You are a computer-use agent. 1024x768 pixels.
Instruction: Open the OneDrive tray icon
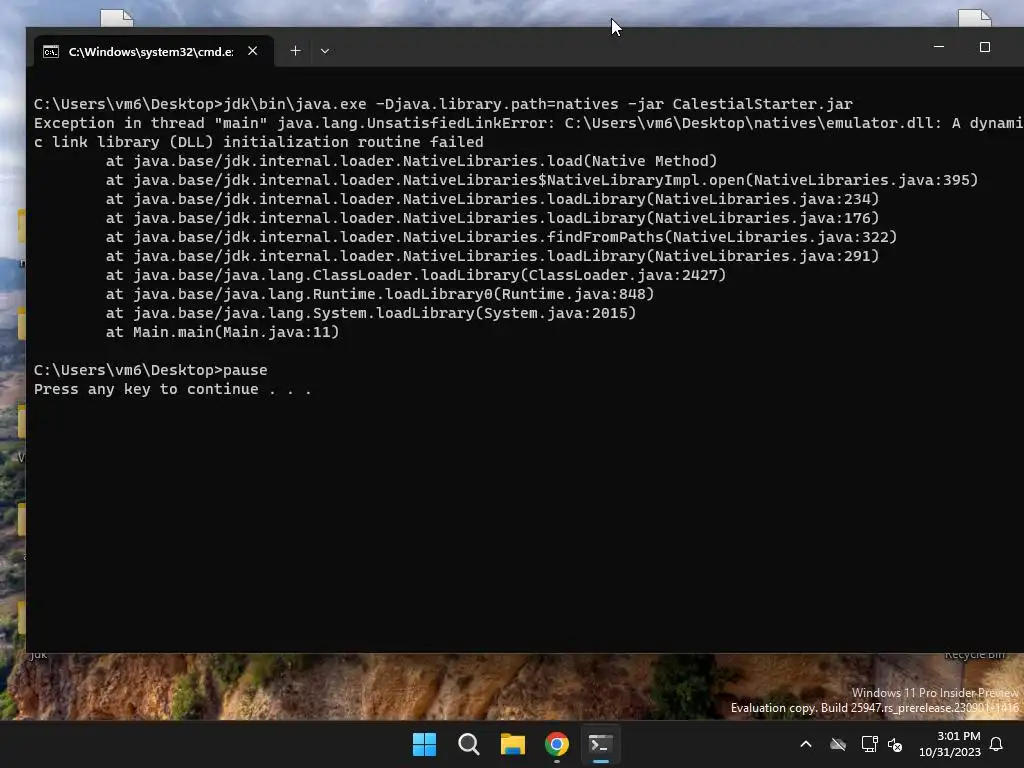tap(838, 744)
